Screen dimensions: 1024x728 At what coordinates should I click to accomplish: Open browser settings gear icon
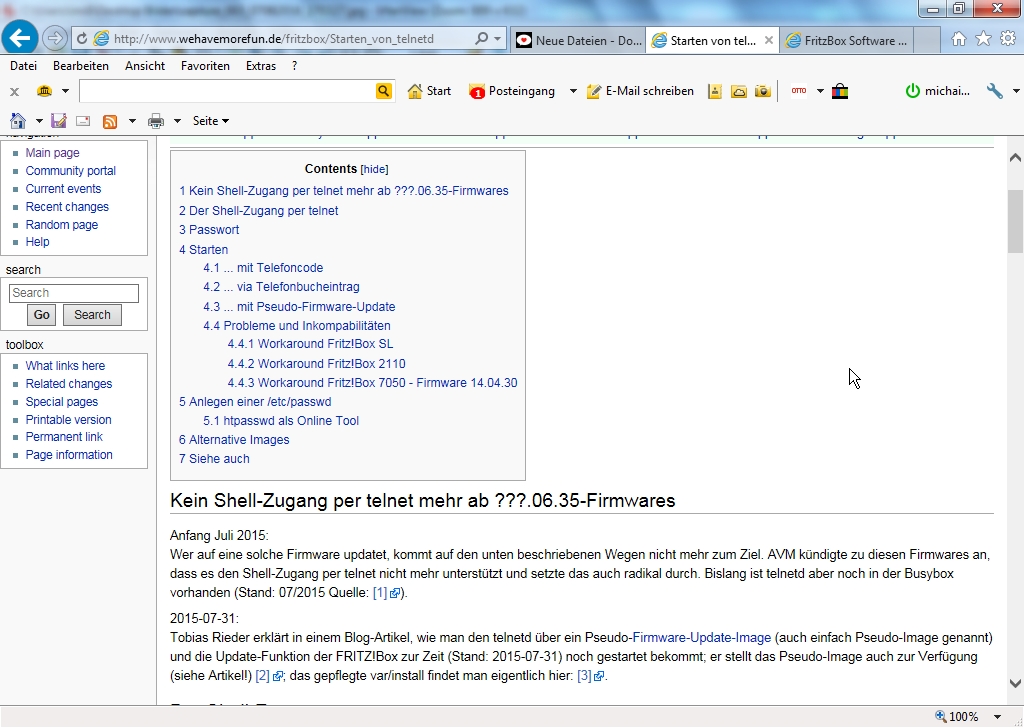tap(1007, 39)
